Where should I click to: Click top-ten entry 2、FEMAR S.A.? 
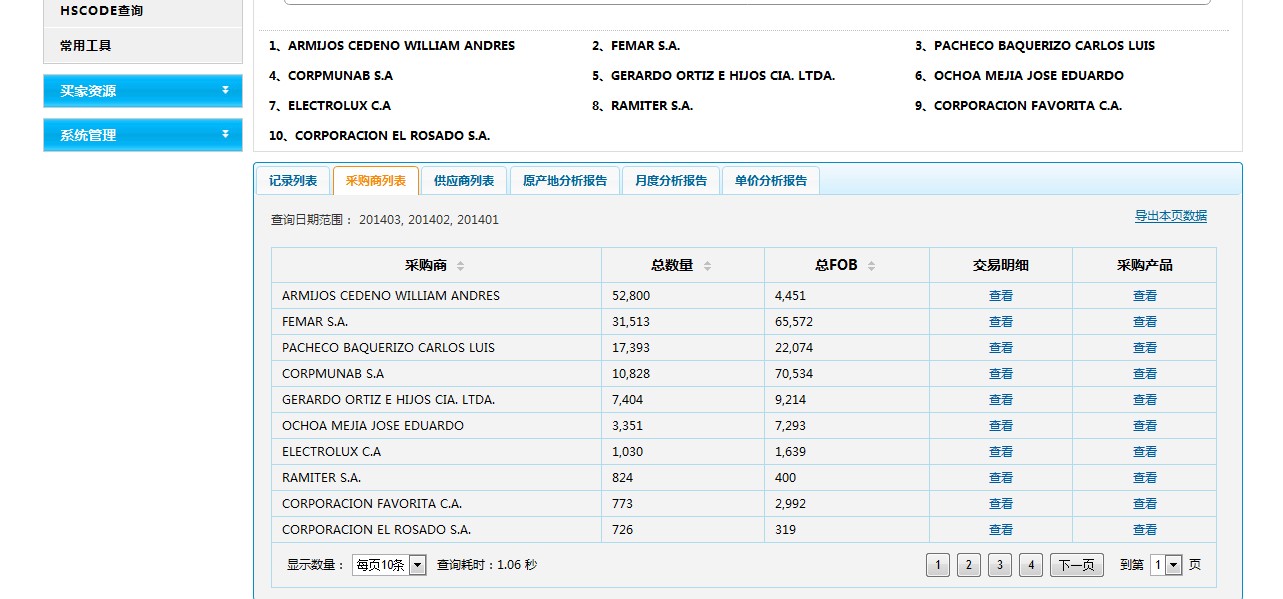point(636,46)
